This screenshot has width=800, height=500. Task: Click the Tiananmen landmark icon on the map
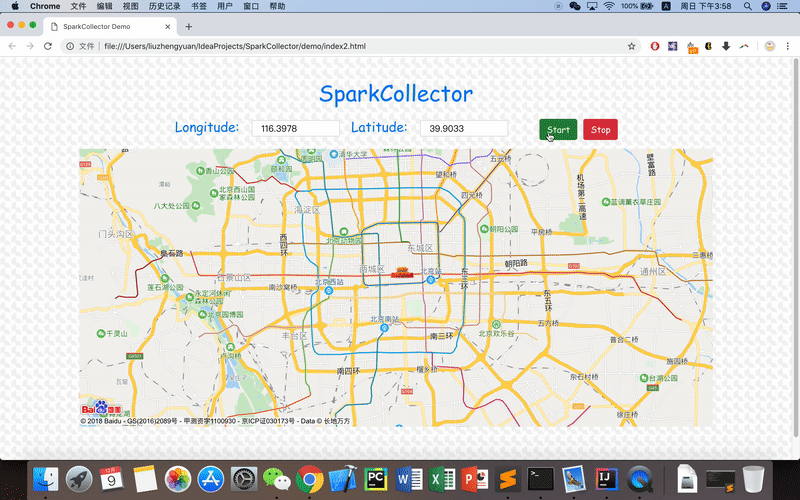click(402, 272)
